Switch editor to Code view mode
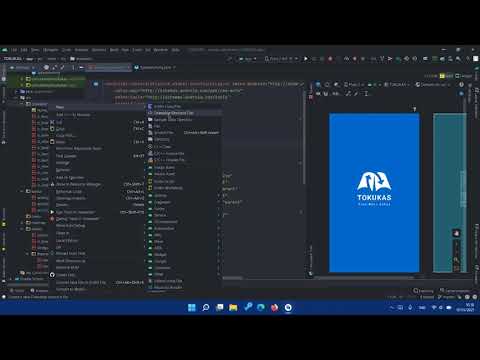Viewport: 480px width, 360px height. tap(431, 76)
